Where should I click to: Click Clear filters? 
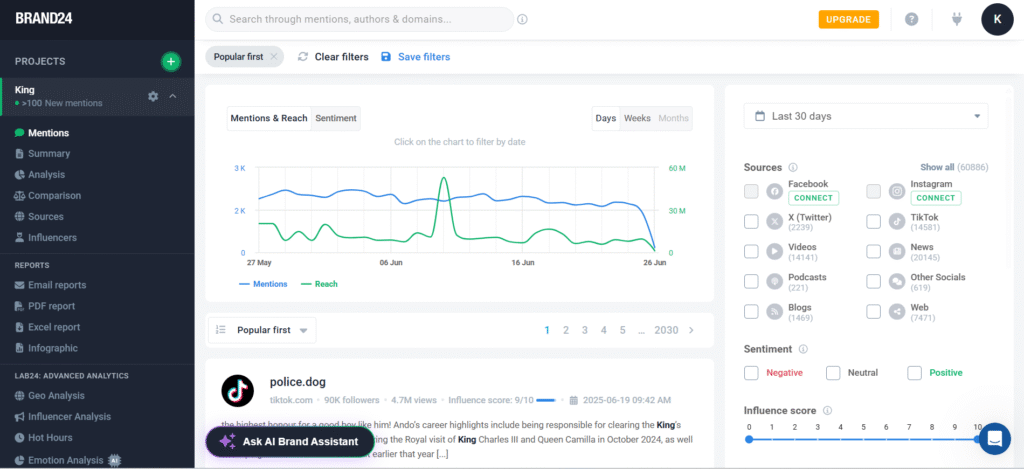click(333, 57)
